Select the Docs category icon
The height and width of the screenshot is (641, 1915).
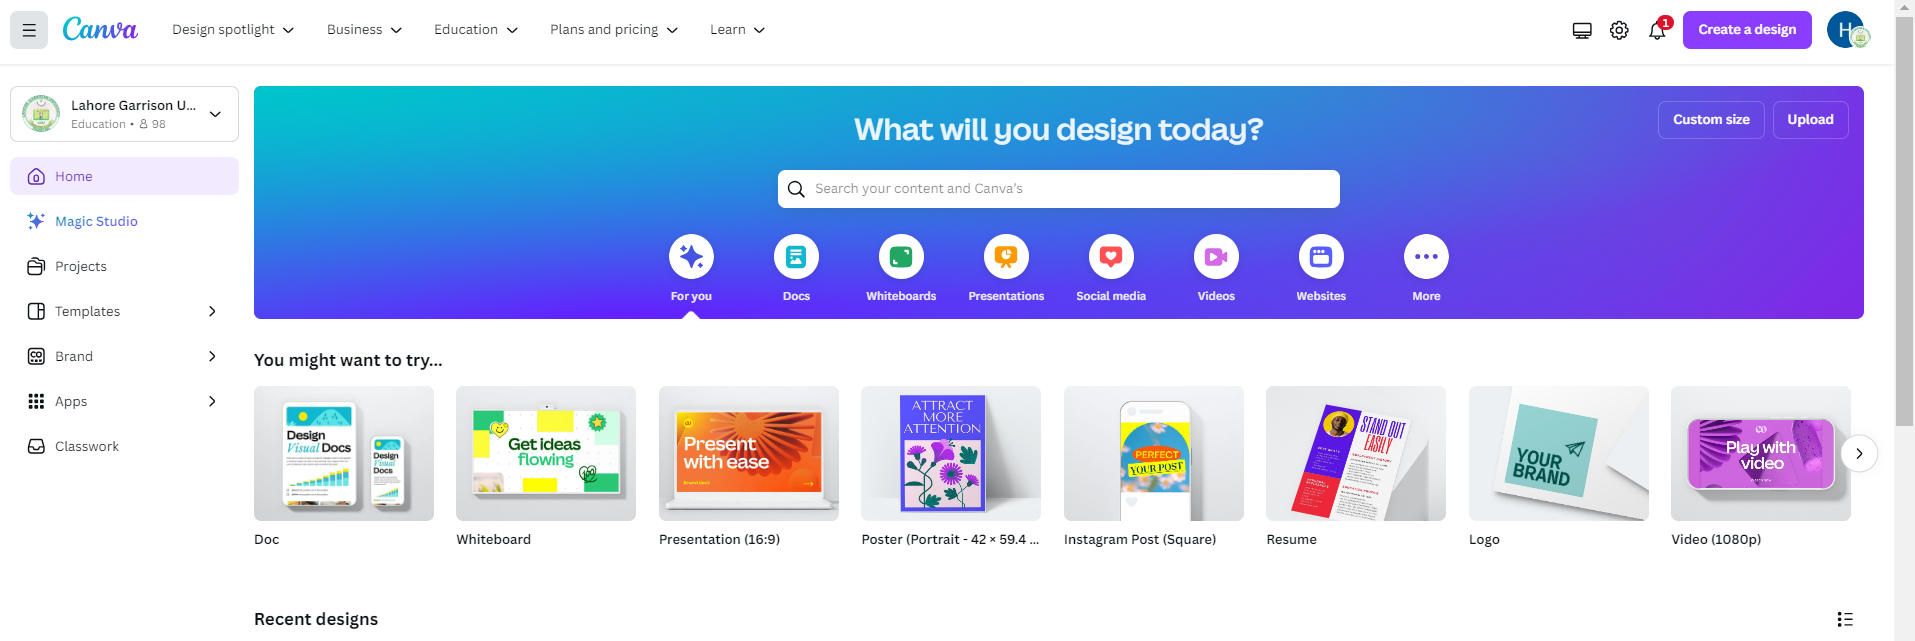tap(796, 257)
